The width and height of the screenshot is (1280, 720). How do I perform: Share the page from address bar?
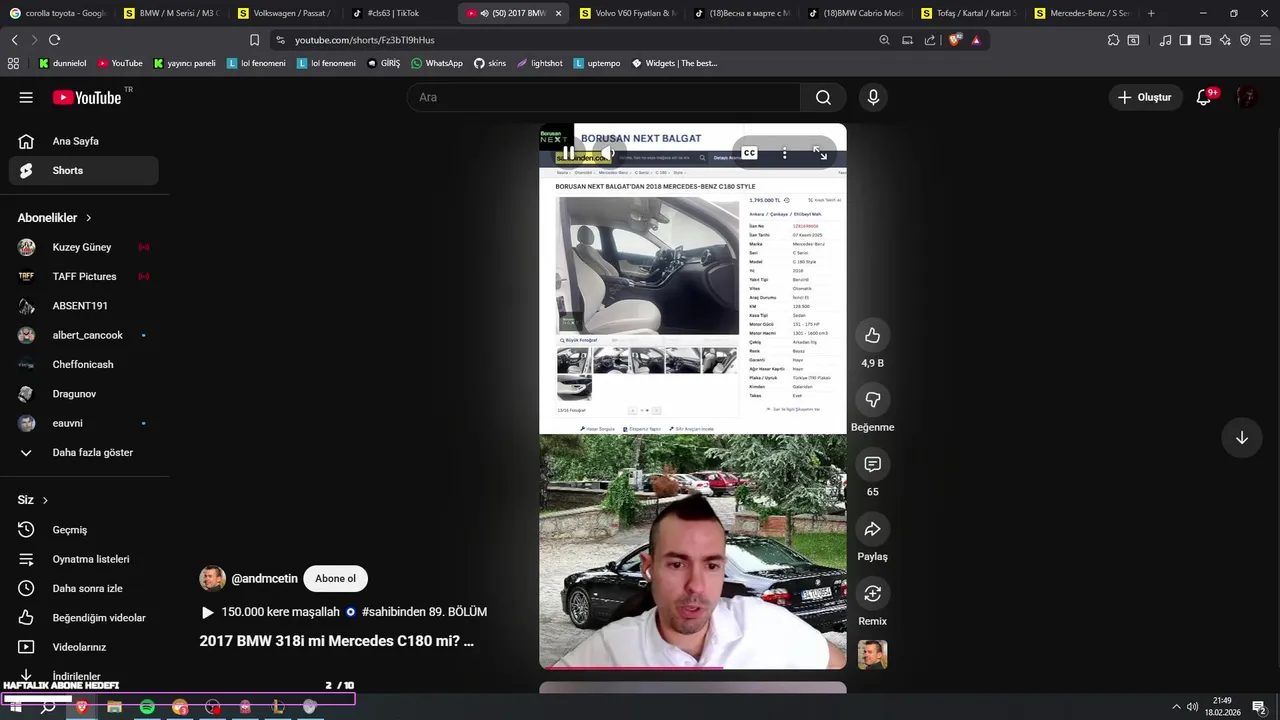coord(930,40)
